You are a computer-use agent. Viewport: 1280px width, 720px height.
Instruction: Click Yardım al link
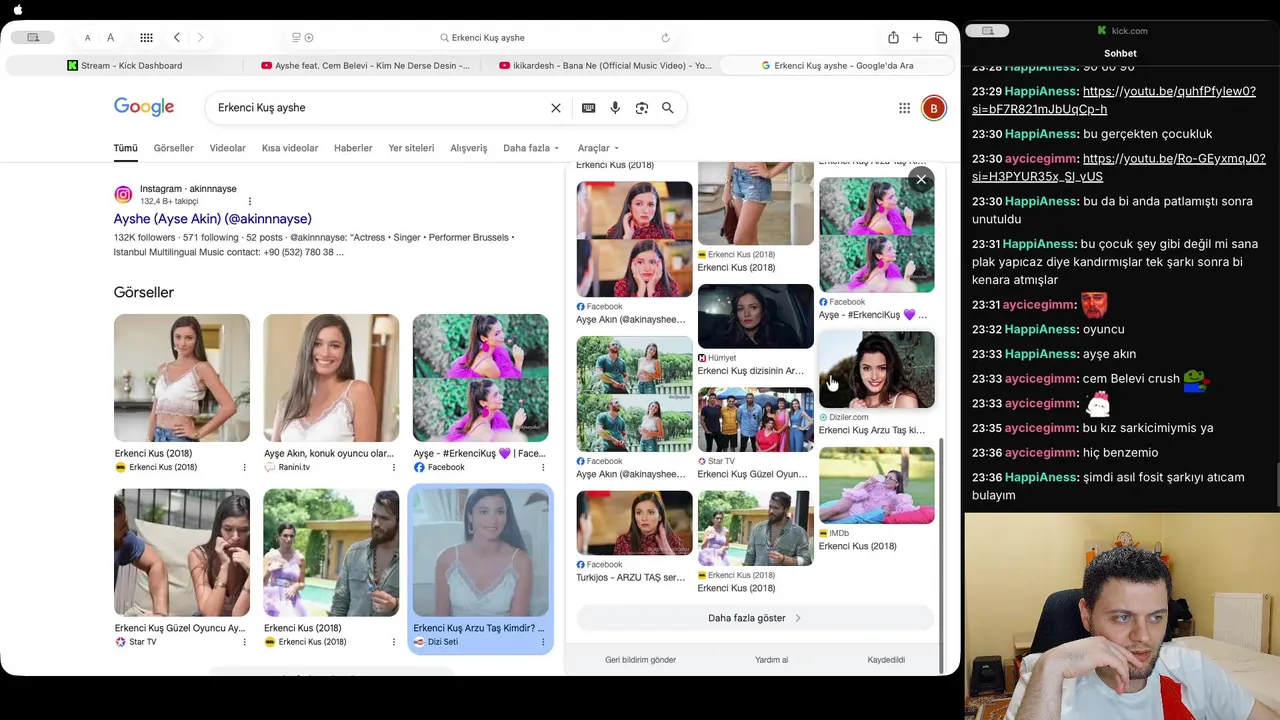771,660
